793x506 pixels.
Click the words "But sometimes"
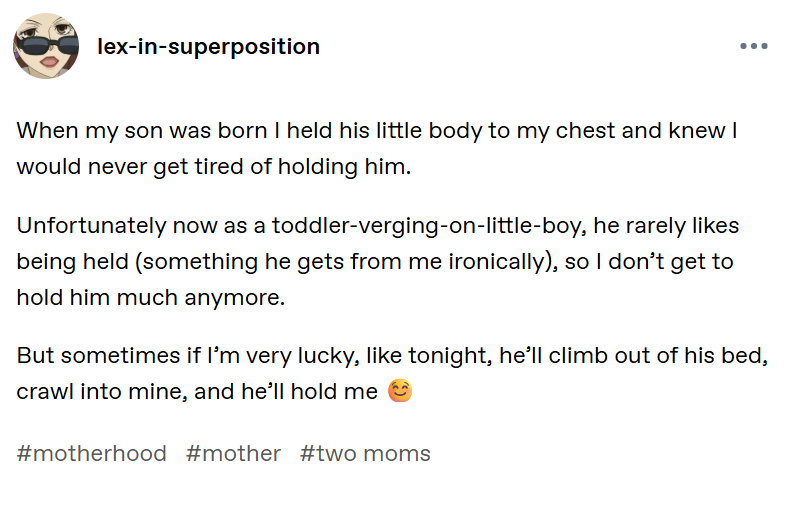click(98, 355)
